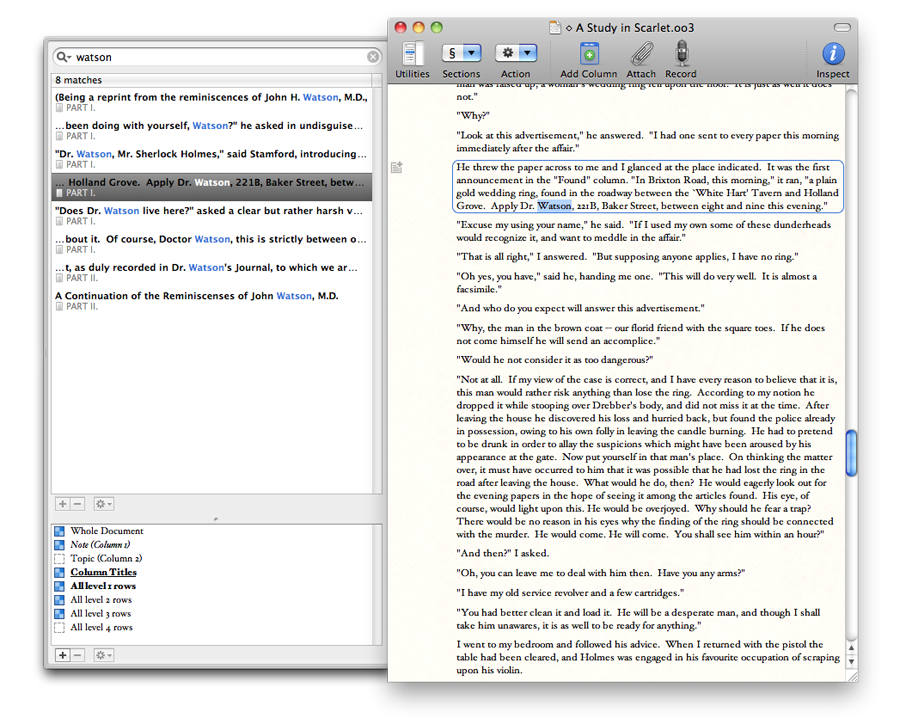Screen dimensions: 900x718
Task: Select the match 'Of course, Doctor Watson'
Action: point(212,244)
